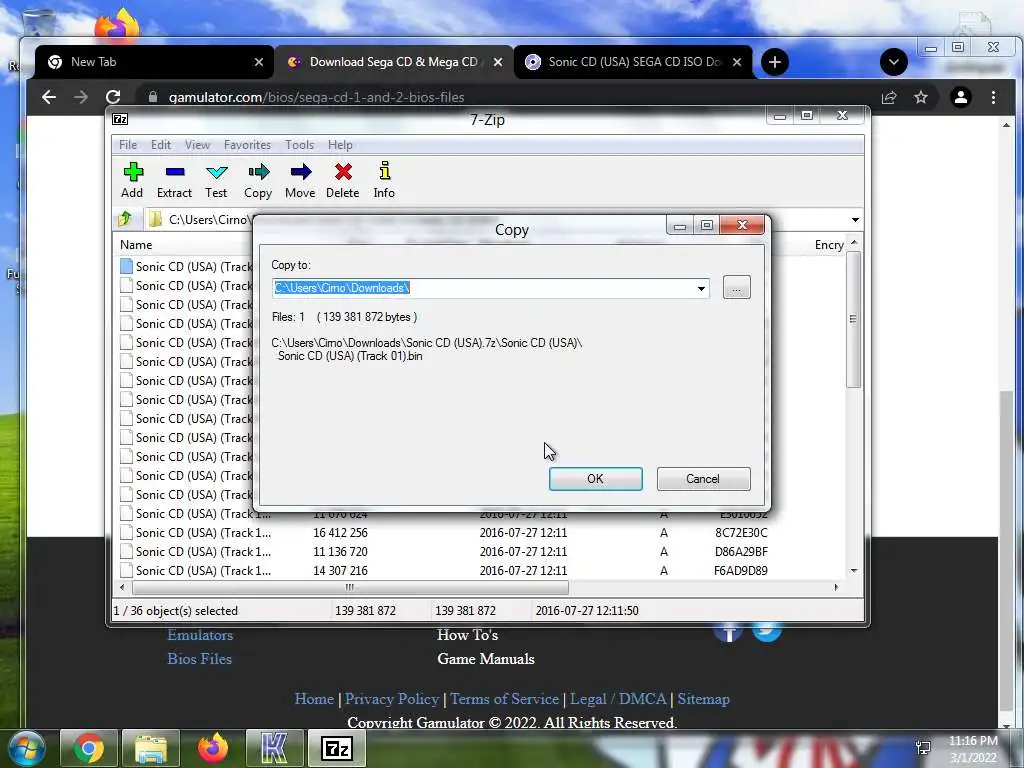Open the Game Manuals link
This screenshot has height=768, width=1024.
pyautogui.click(x=486, y=658)
